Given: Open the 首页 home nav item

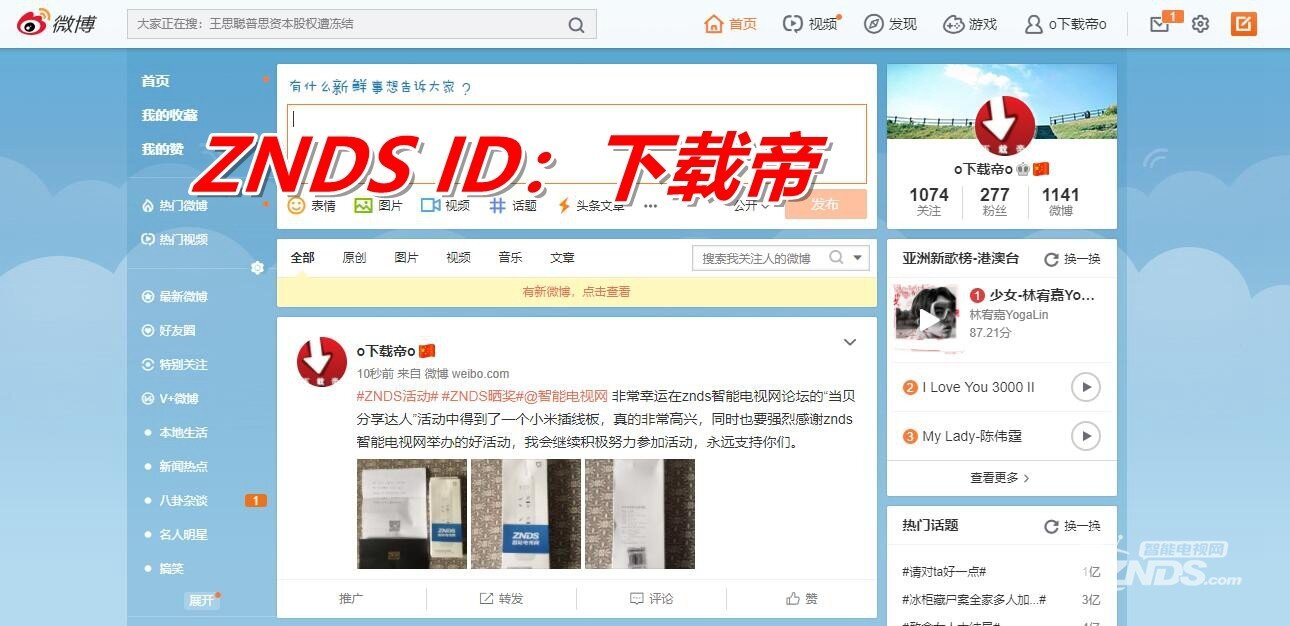Looking at the screenshot, I should coord(731,24).
